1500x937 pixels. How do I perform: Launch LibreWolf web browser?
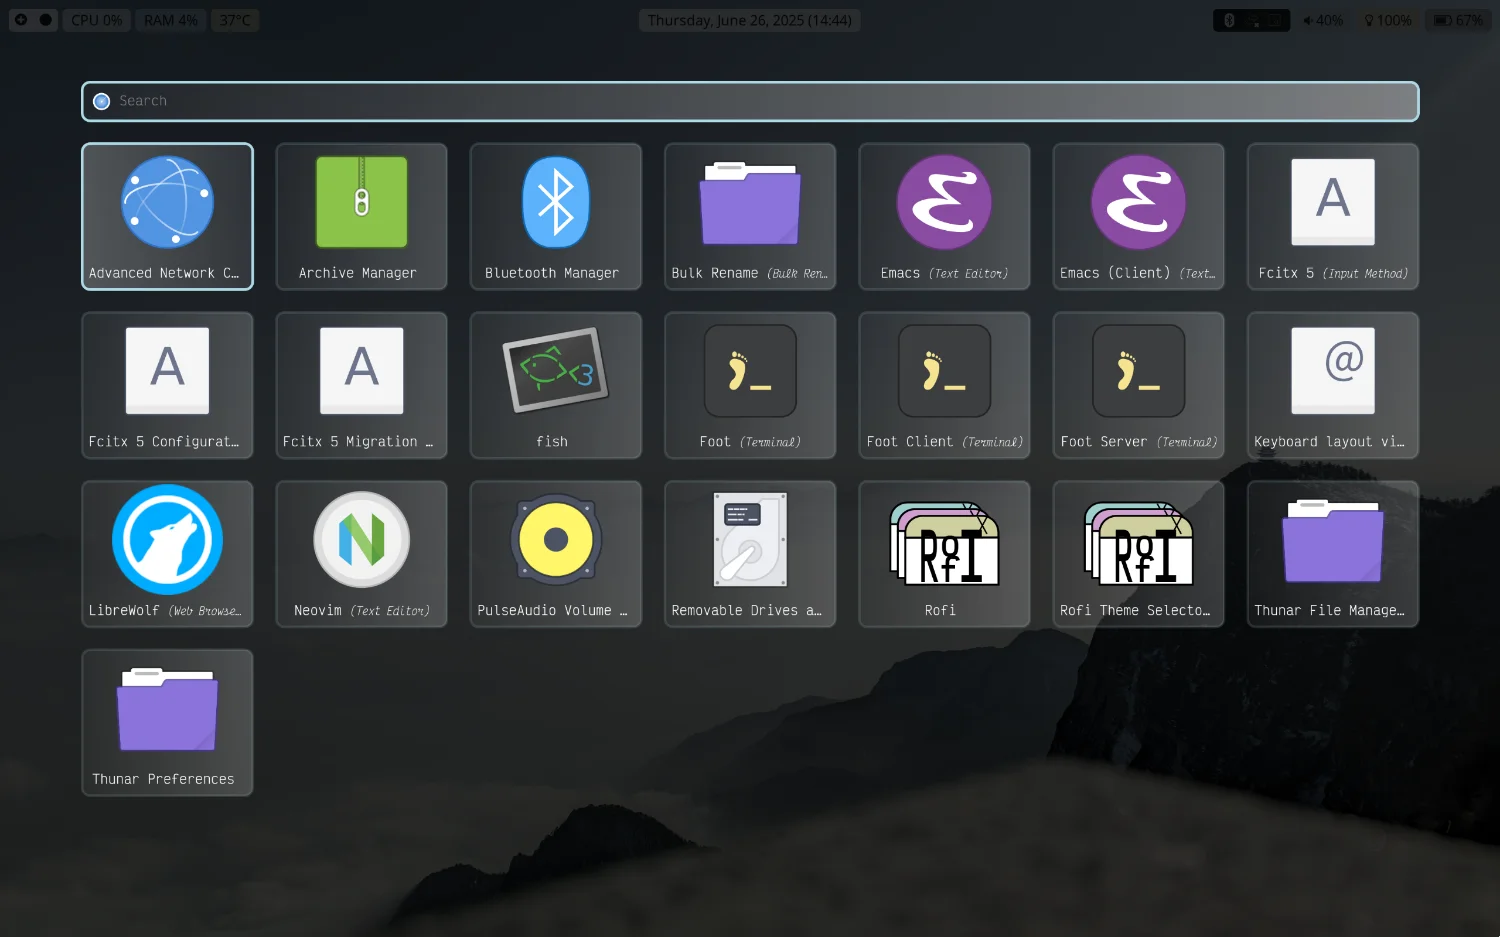coord(167,554)
